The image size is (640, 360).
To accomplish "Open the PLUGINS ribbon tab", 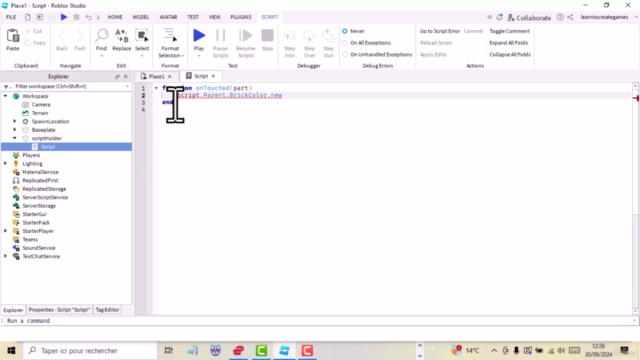I will [240, 17].
